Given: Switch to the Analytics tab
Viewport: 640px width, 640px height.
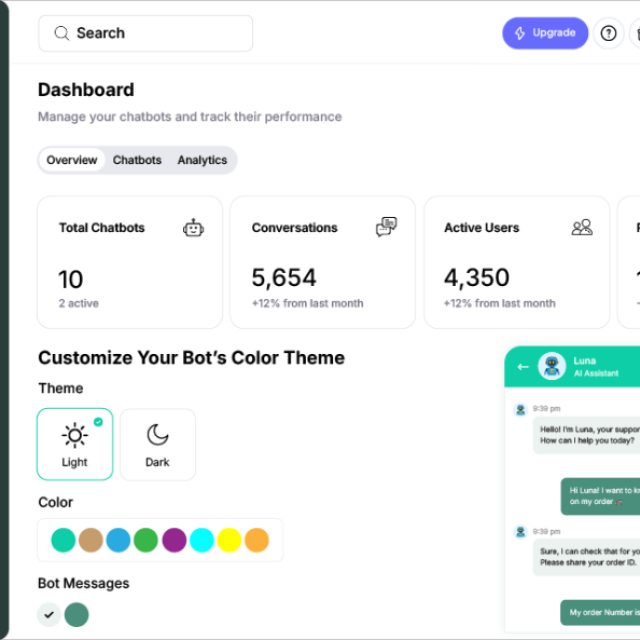Looking at the screenshot, I should click(x=202, y=160).
